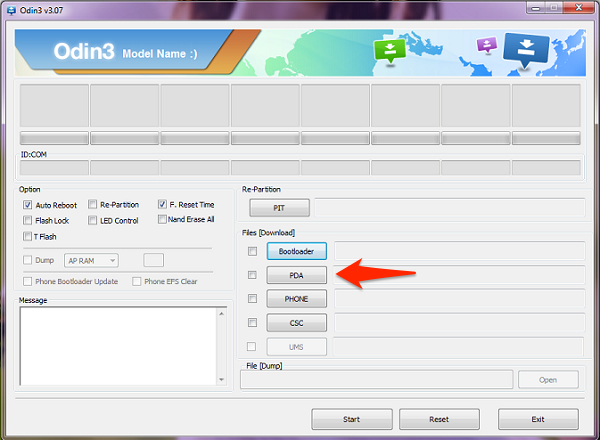Viewport: 600px width, 440px height.
Task: Enable the Flash Lock option
Action: (28, 220)
